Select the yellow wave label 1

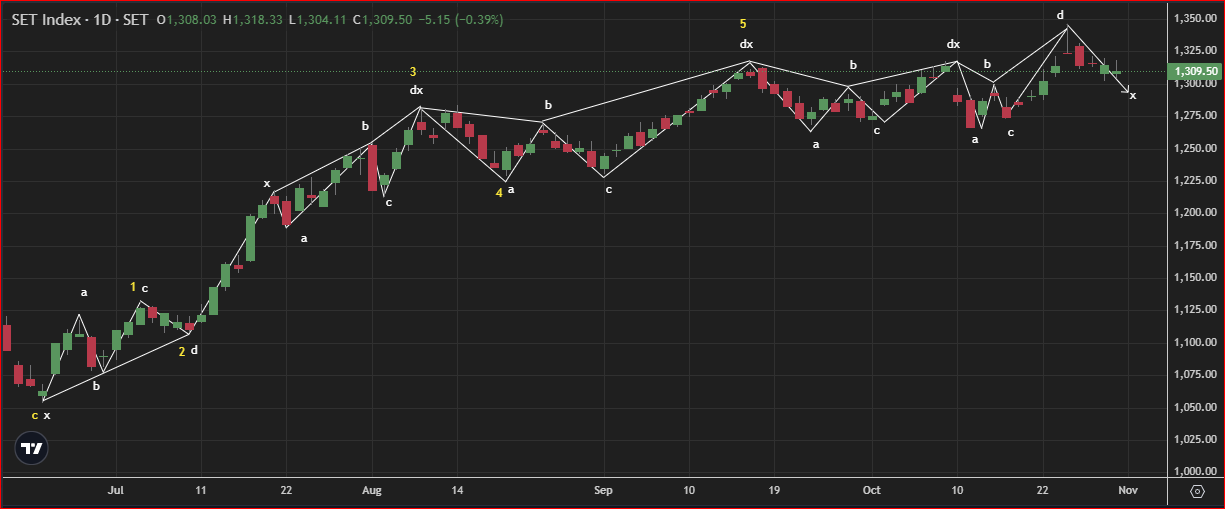[133, 287]
